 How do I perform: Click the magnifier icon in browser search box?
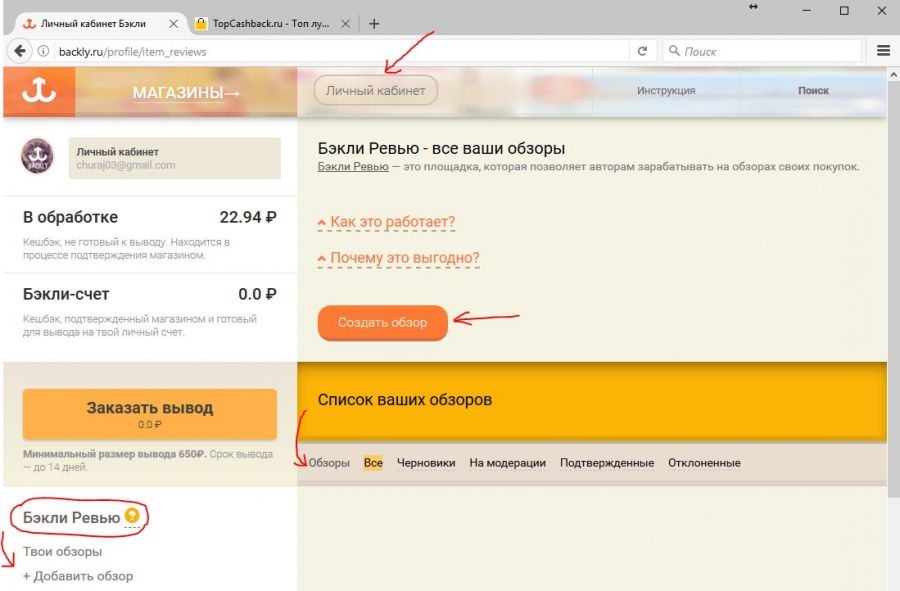click(674, 50)
